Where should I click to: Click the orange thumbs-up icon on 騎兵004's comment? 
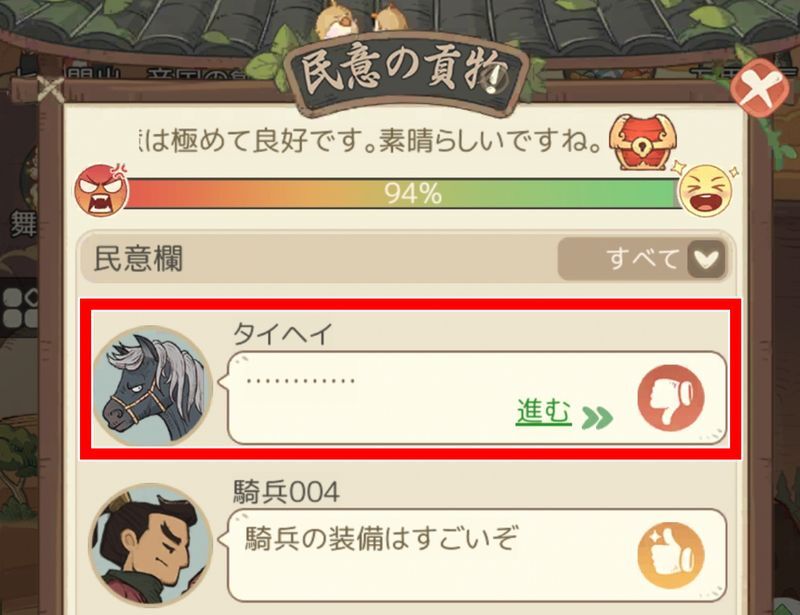(671, 555)
